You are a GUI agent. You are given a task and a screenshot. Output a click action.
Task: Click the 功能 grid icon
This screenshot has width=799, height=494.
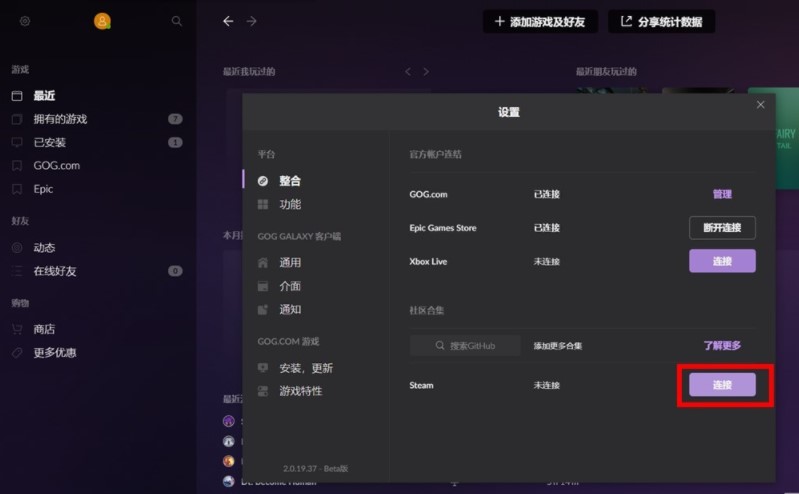[263, 204]
